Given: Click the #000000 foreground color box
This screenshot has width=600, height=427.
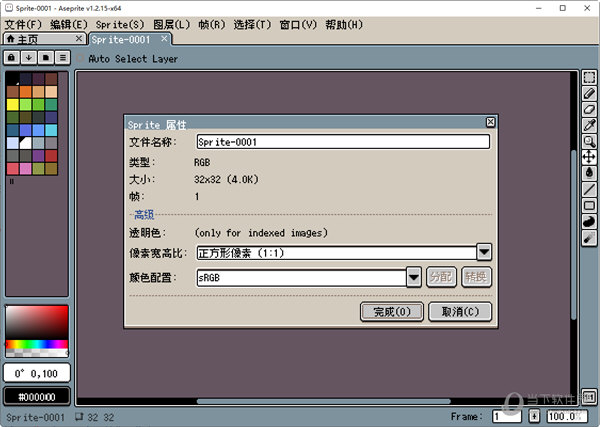Looking at the screenshot, I should point(37,397).
